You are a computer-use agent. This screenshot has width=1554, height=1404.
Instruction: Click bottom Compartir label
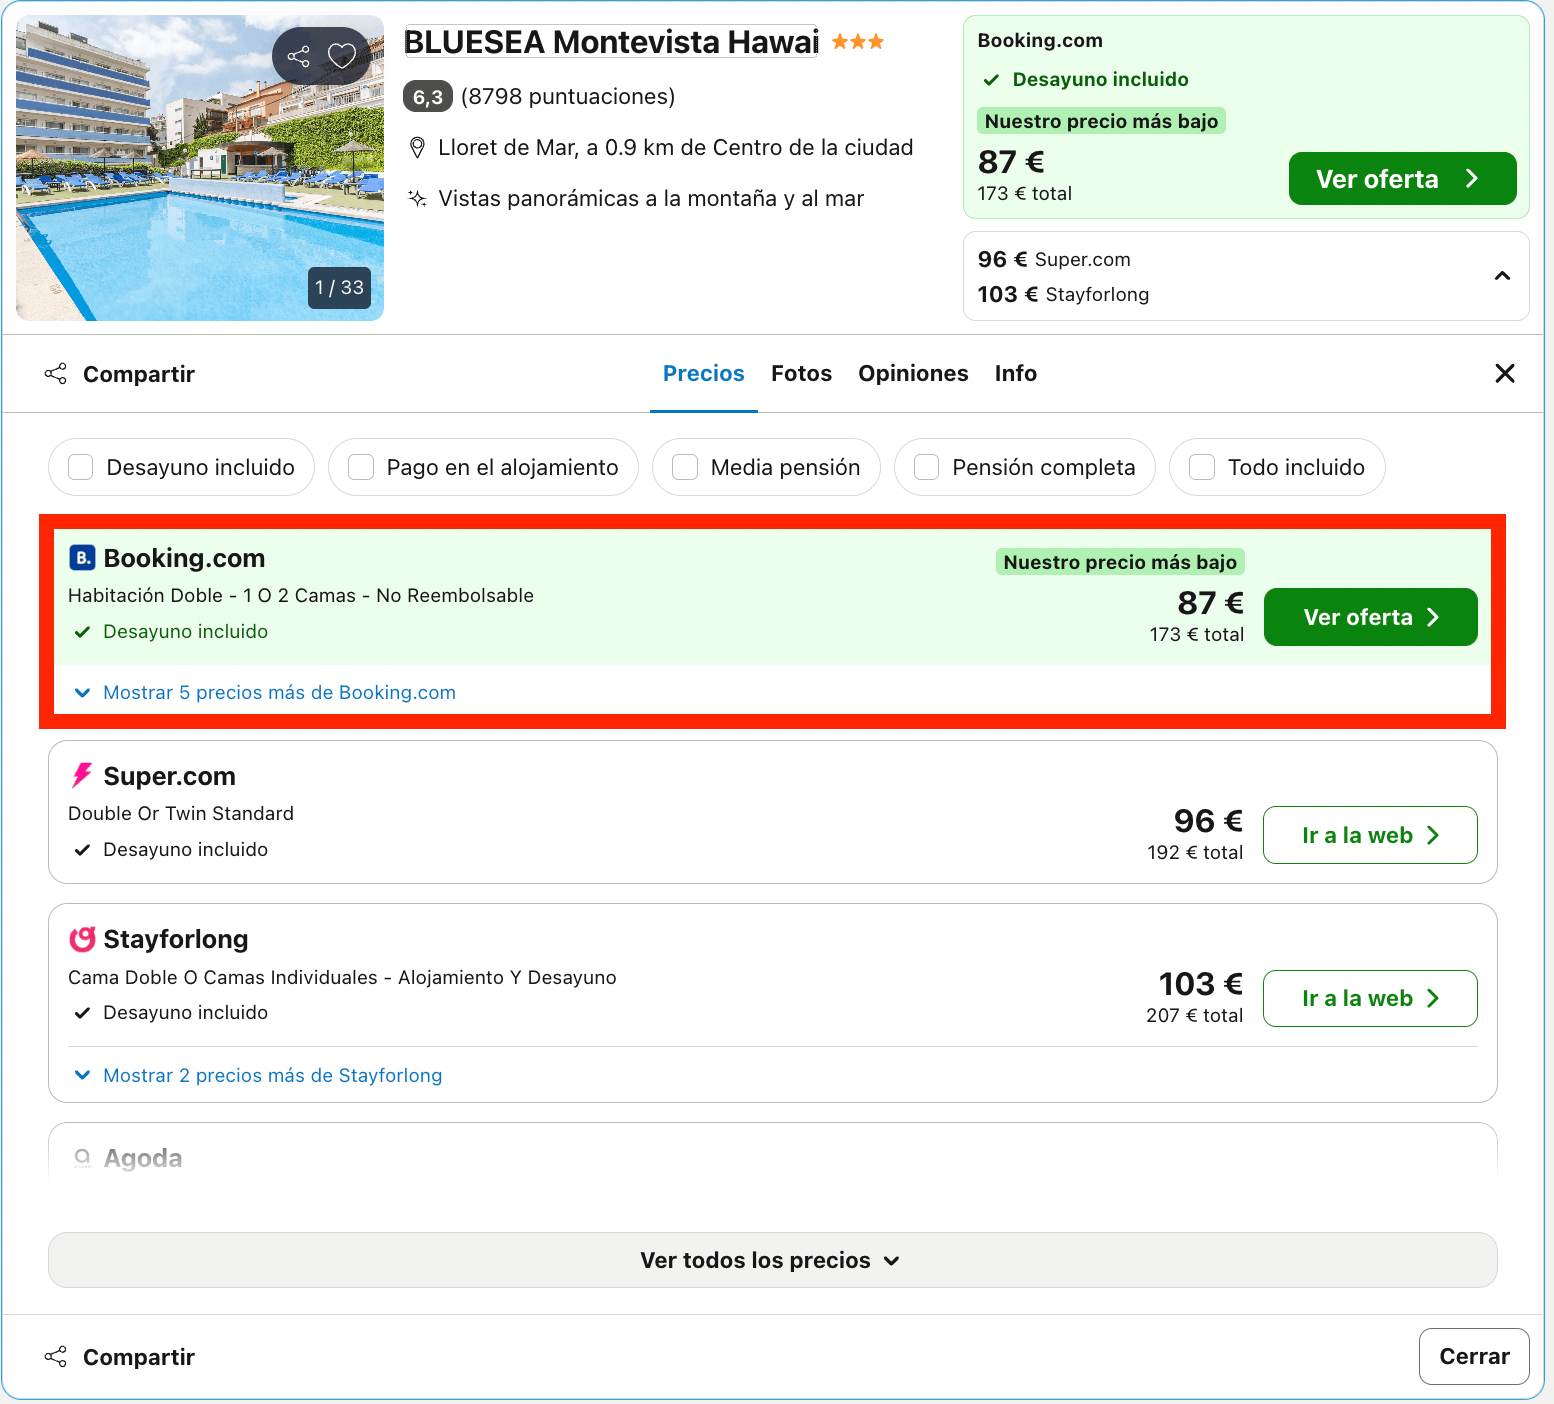(139, 1357)
